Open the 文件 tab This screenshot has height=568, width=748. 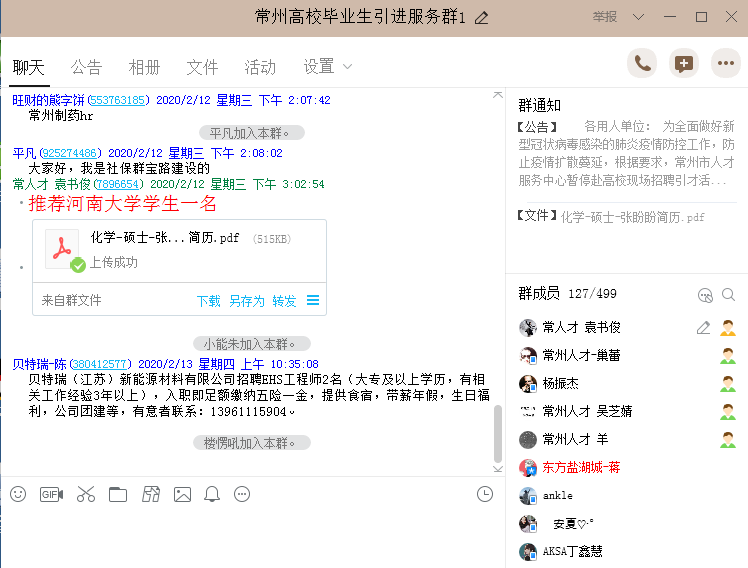[202, 67]
